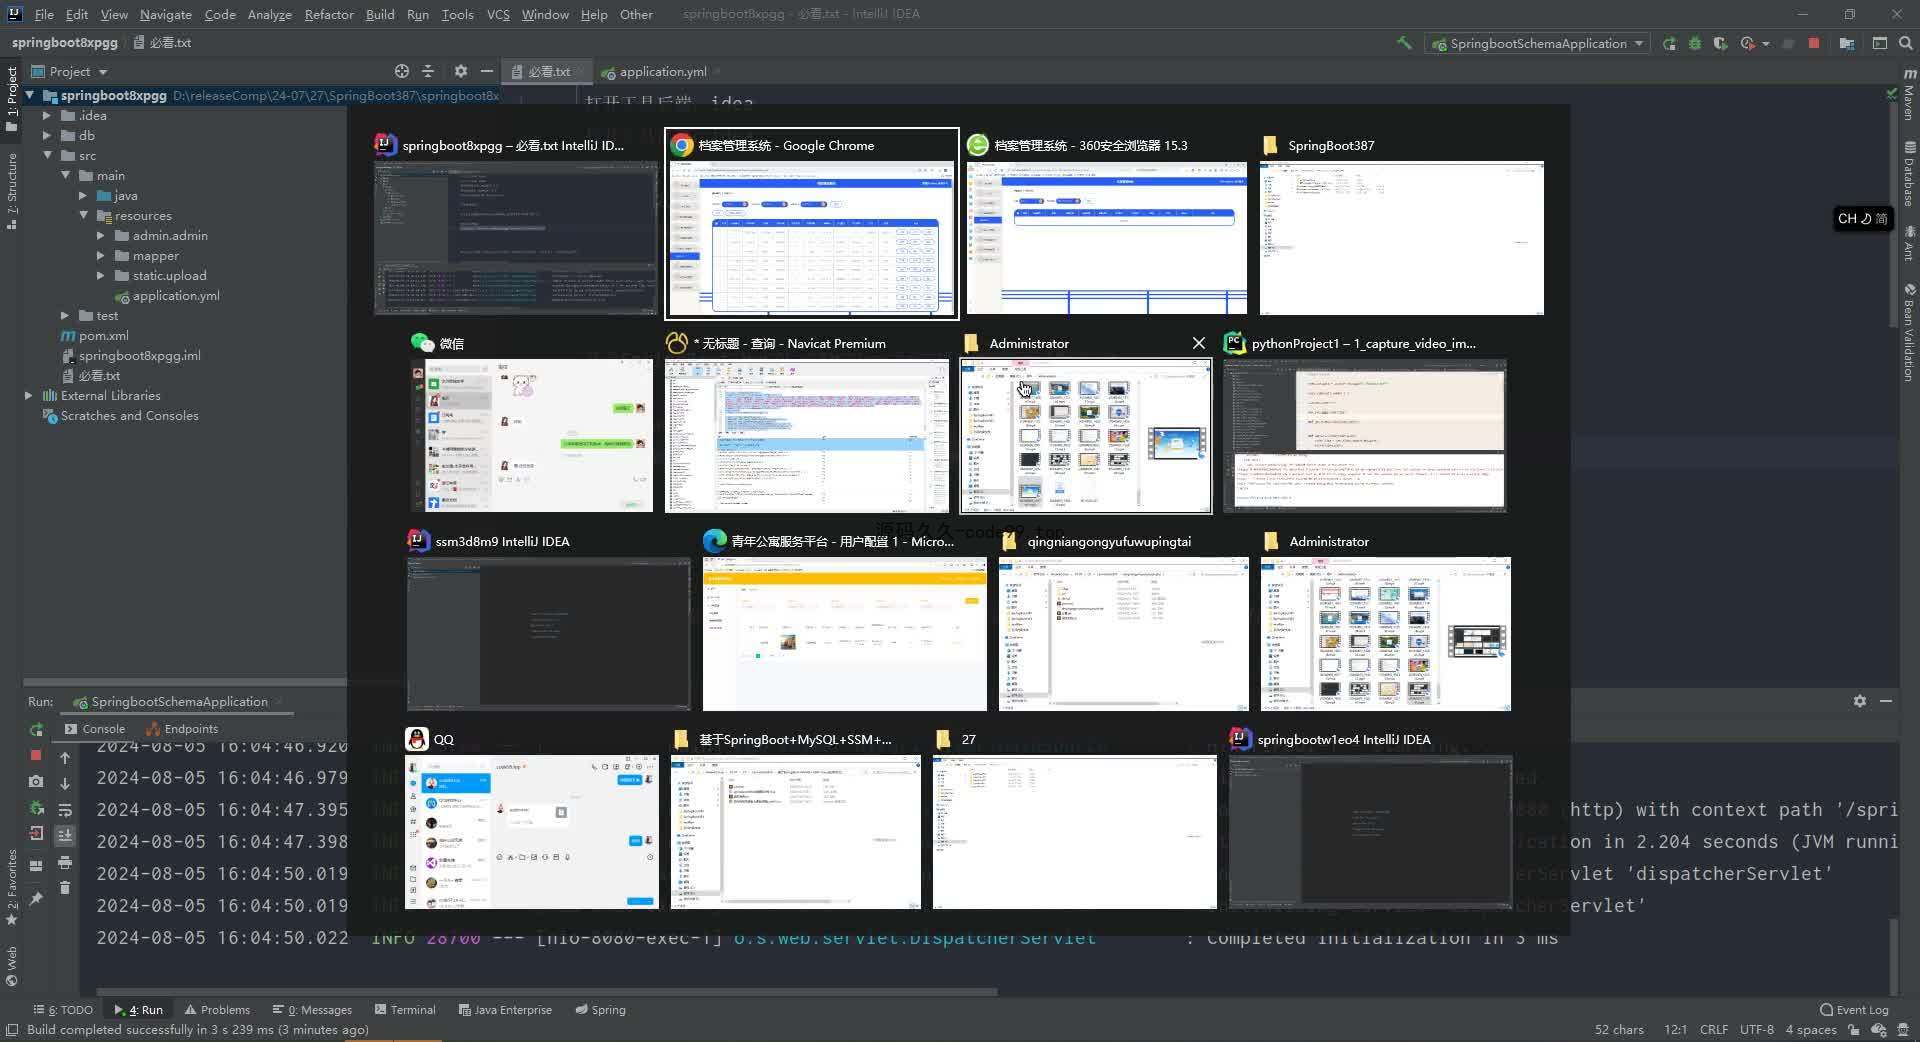Open the Maven side panel

(1909, 93)
